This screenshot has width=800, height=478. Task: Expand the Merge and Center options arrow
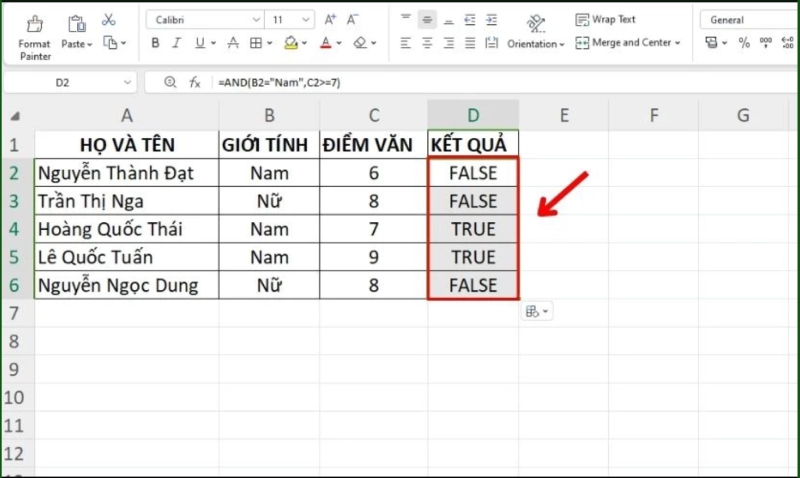(x=678, y=43)
